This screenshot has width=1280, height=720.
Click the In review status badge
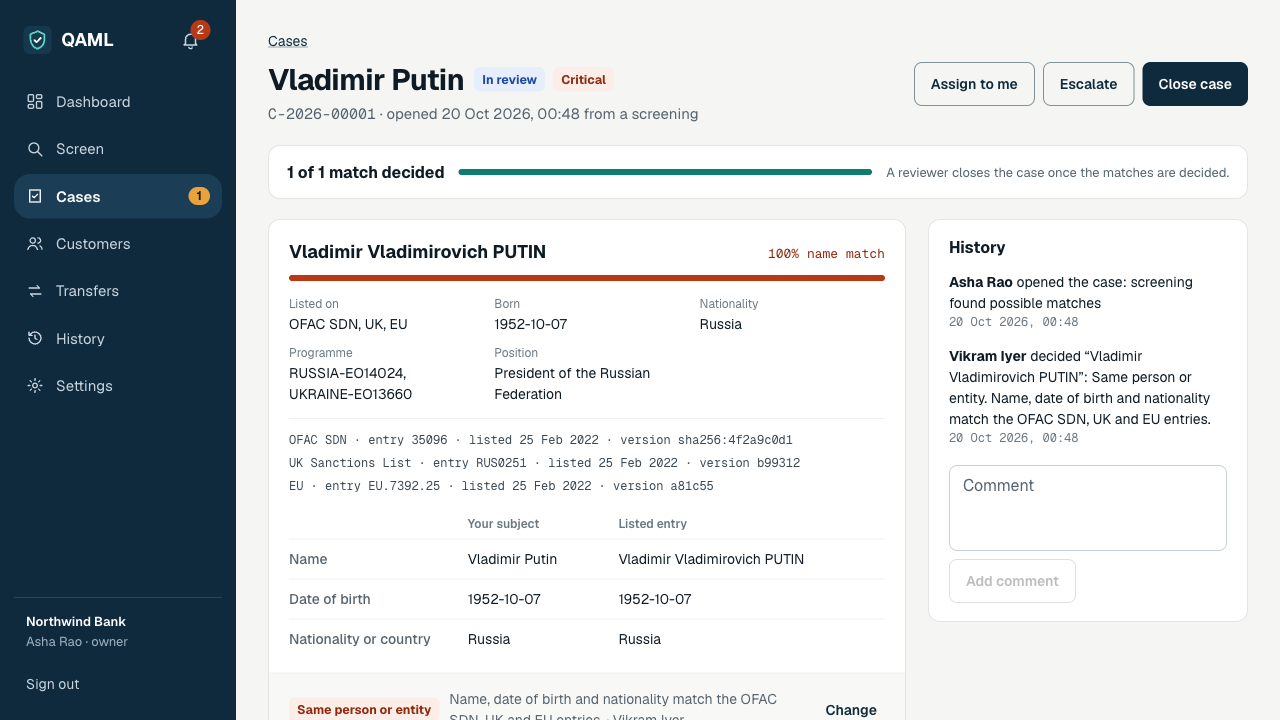[509, 80]
